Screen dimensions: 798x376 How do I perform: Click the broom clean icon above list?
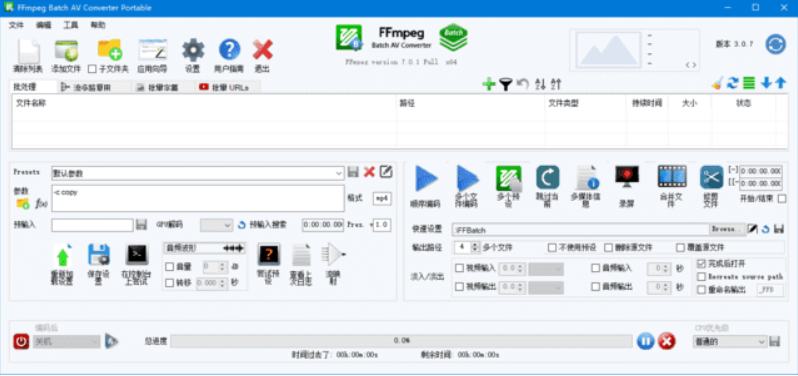[x=718, y=83]
